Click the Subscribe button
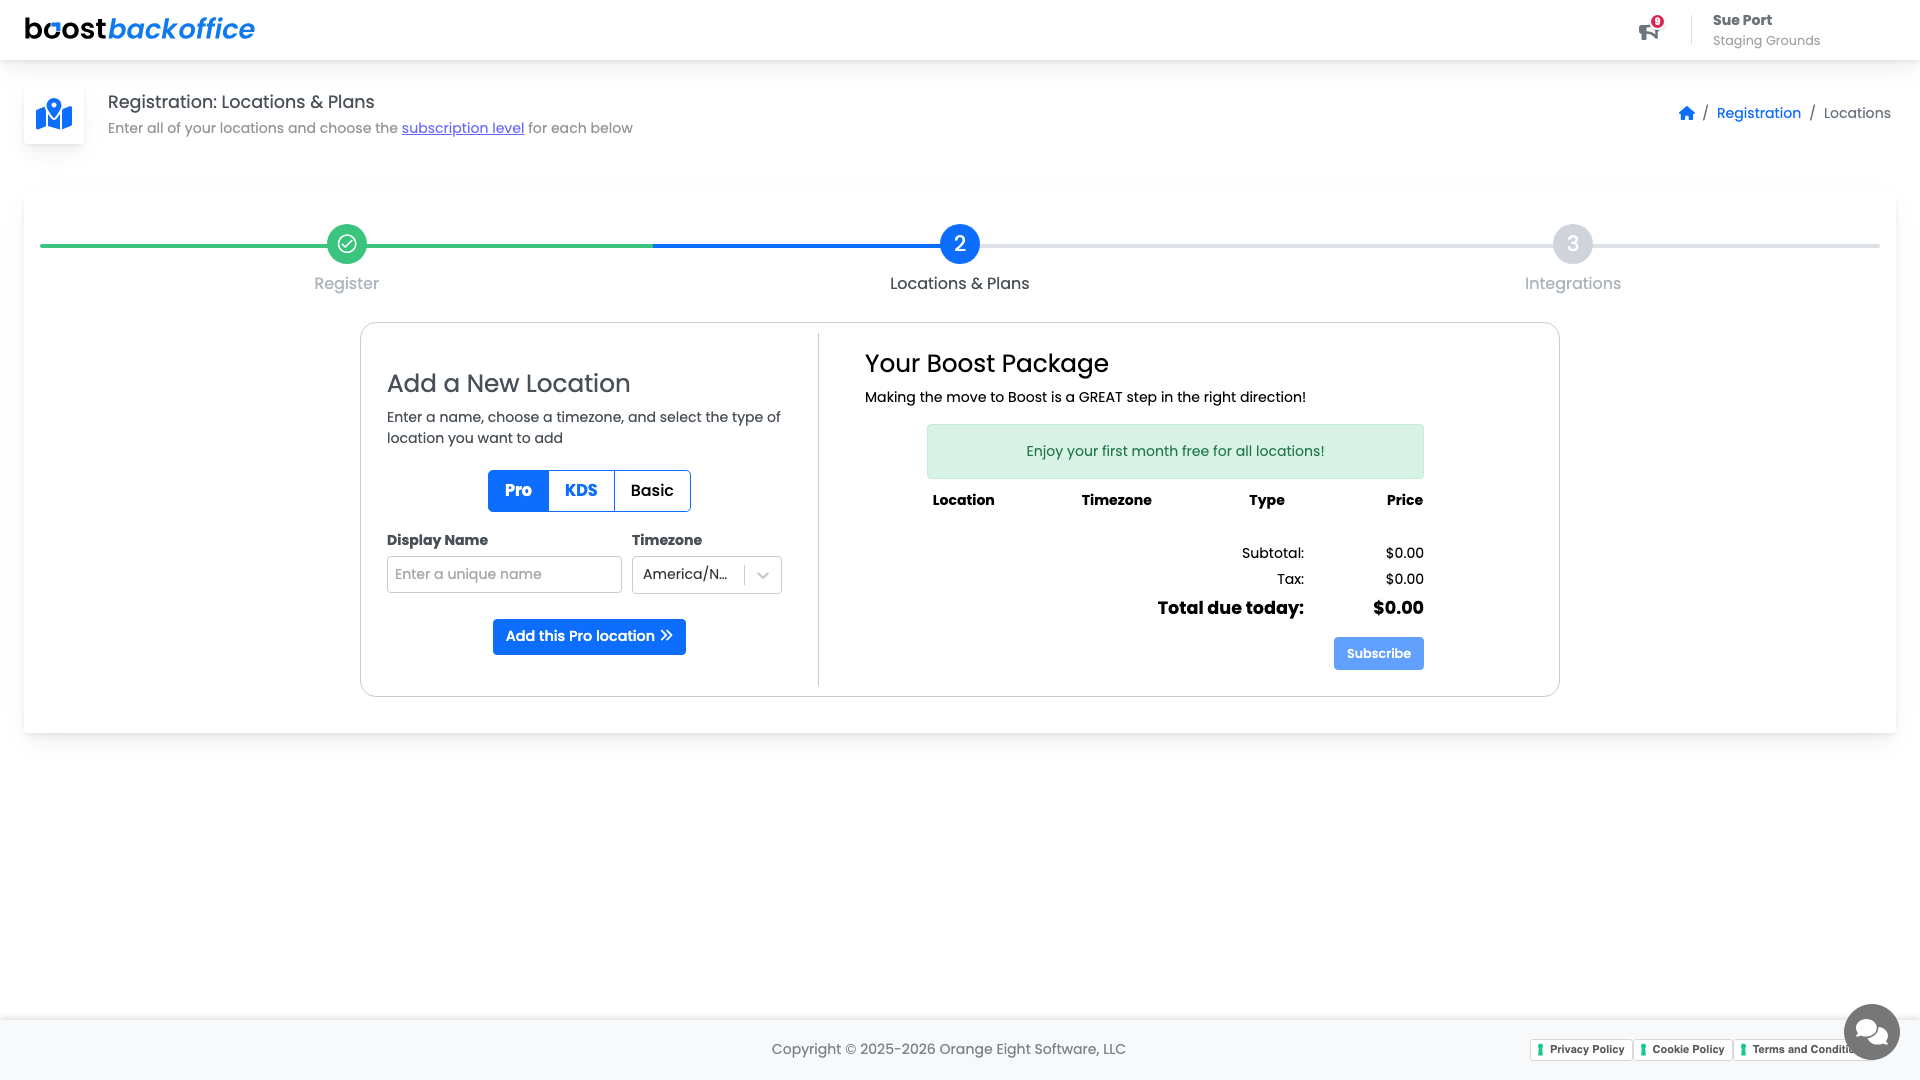The image size is (1920, 1080). coord(1378,654)
